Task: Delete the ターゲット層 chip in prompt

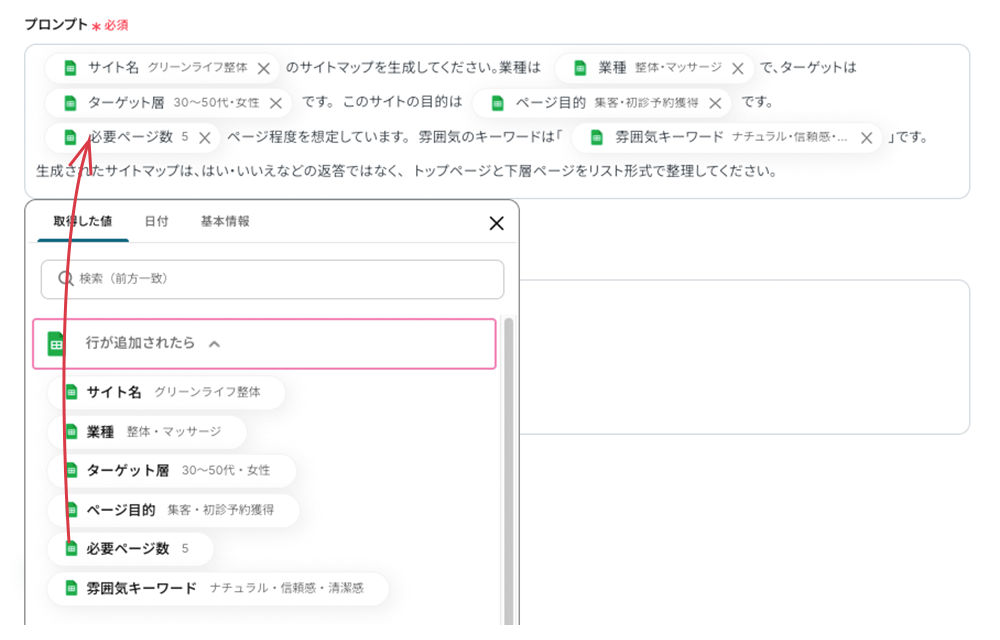Action: 276,104
